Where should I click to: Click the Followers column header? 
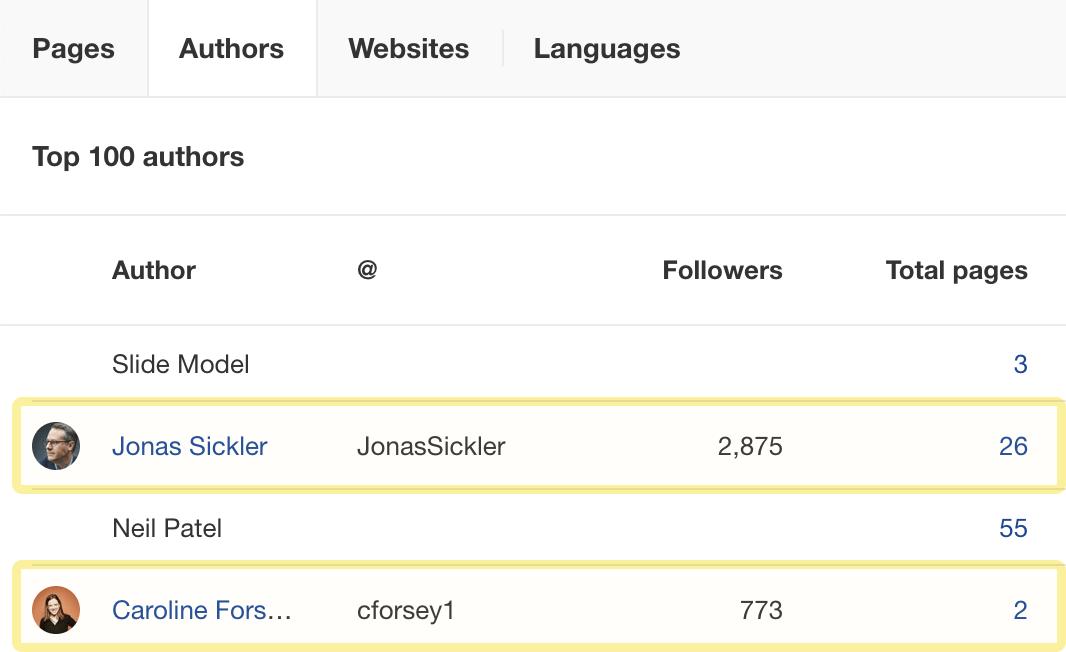tap(722, 270)
